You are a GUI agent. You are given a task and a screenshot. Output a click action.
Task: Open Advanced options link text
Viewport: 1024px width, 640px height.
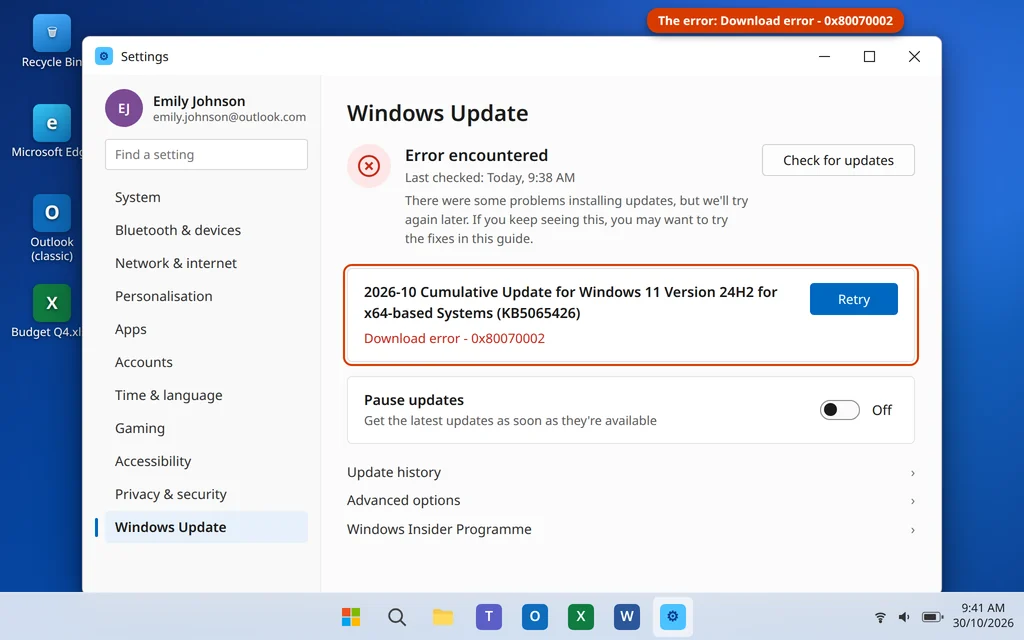tap(404, 500)
